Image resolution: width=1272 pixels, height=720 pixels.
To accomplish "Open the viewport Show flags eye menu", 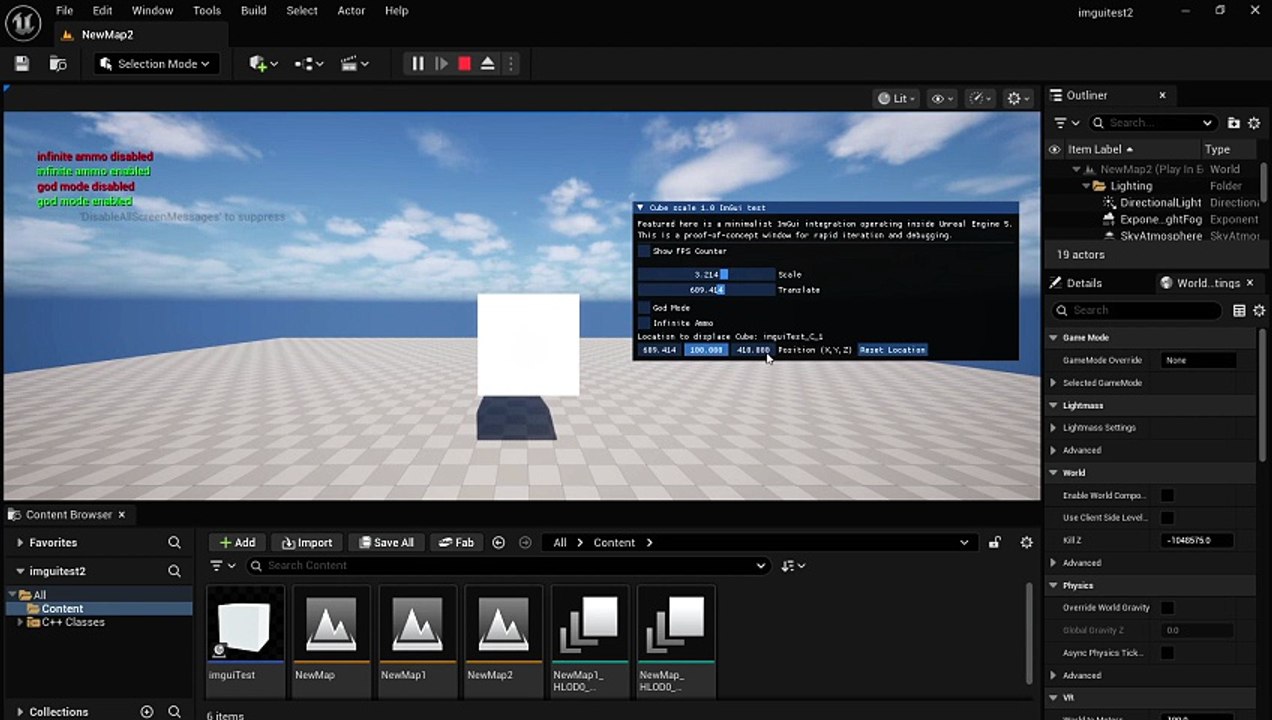I will pos(942,98).
